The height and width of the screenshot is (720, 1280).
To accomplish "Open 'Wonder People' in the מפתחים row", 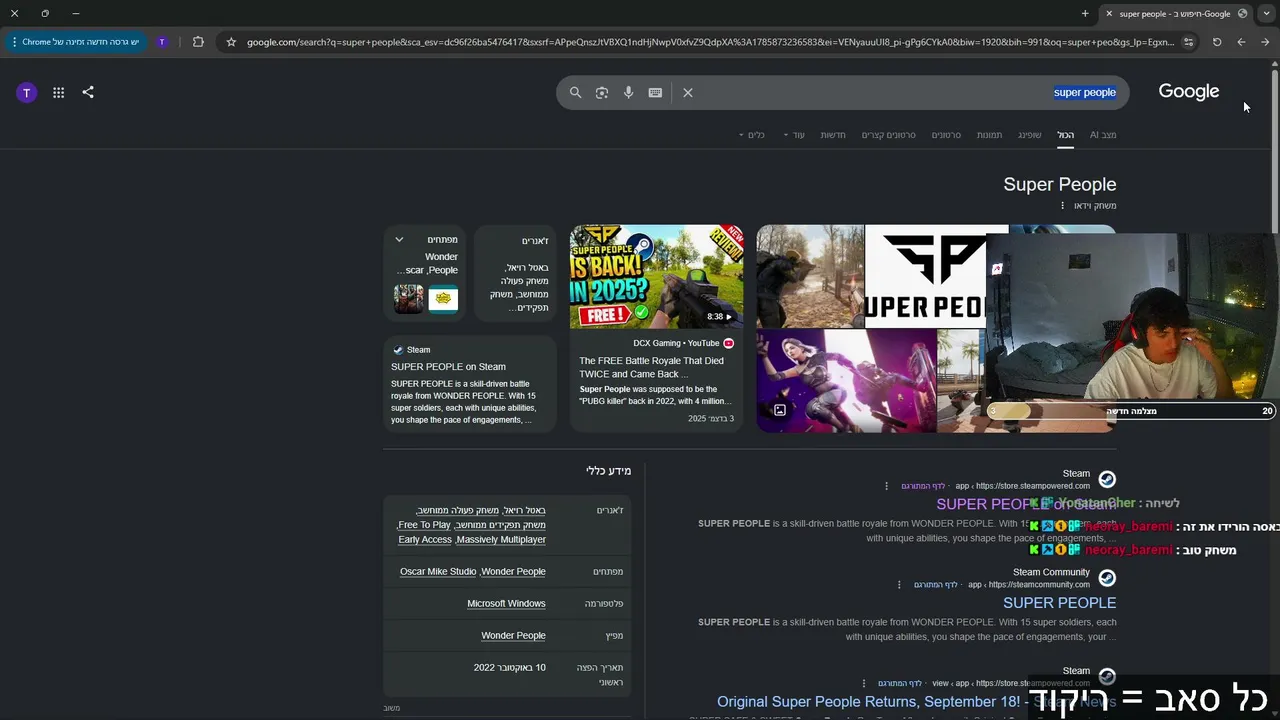I will [514, 572].
